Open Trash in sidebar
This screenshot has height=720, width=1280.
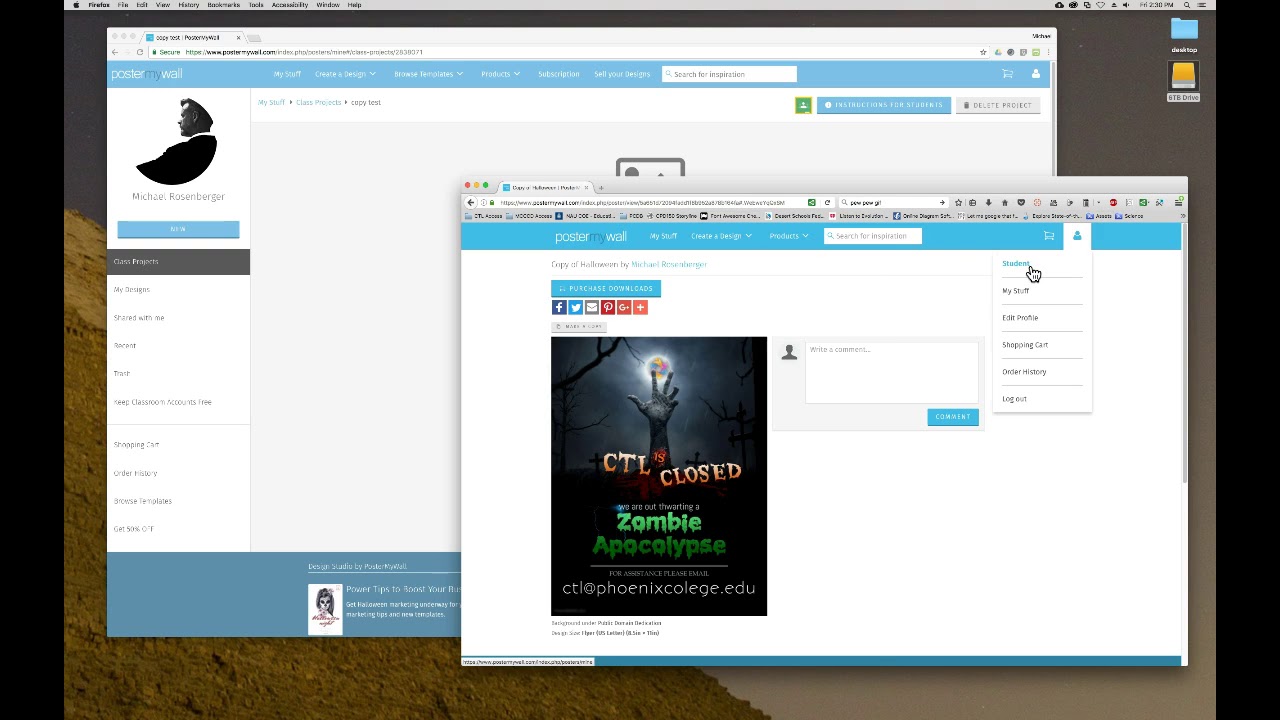[122, 374]
